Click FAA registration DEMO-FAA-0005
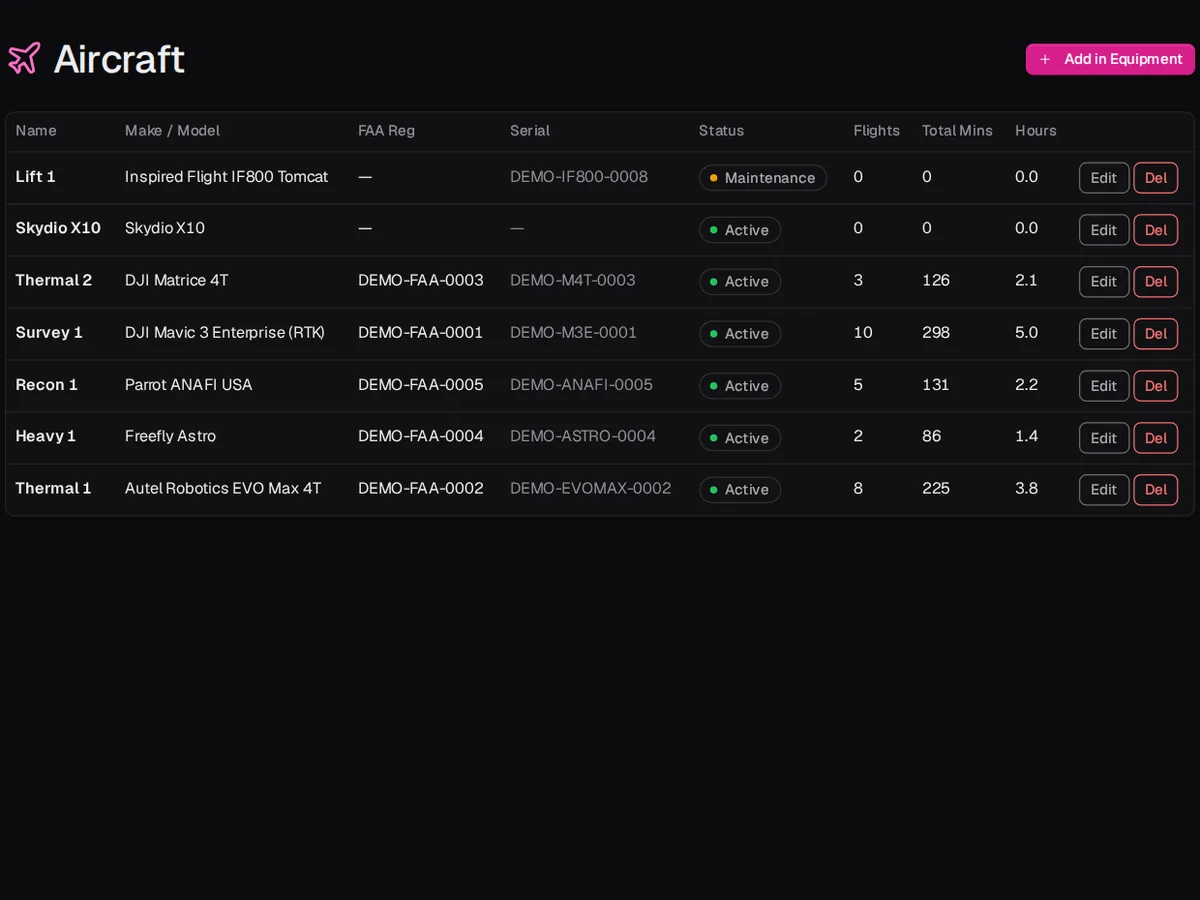The width and height of the screenshot is (1200, 900). (421, 385)
